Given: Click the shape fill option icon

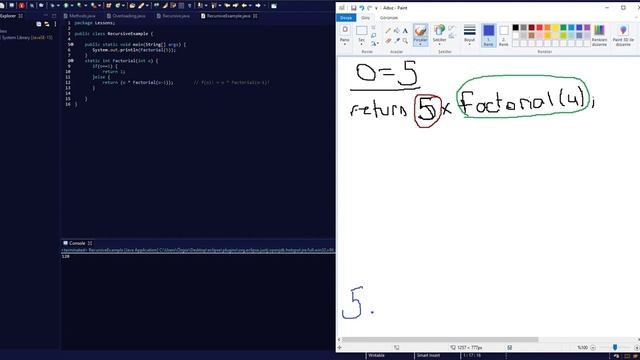Looking at the screenshot, I should point(451,36).
